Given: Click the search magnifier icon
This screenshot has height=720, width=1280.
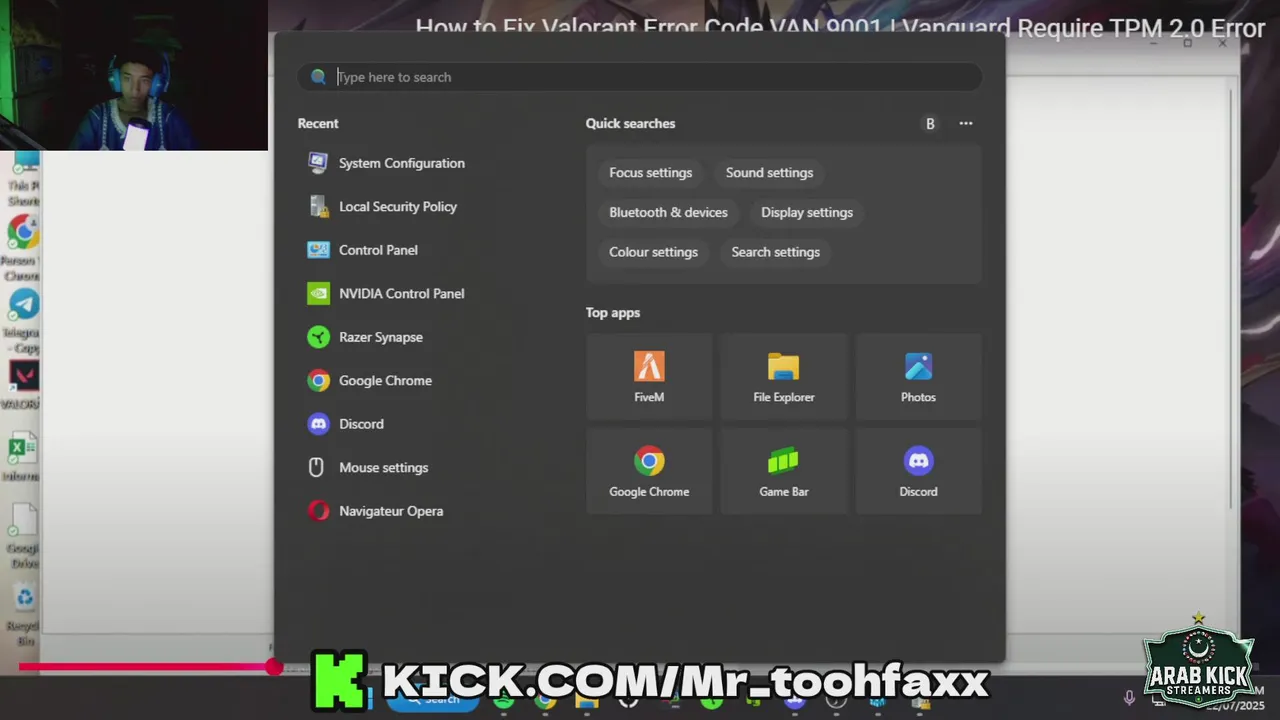Looking at the screenshot, I should coord(318,77).
